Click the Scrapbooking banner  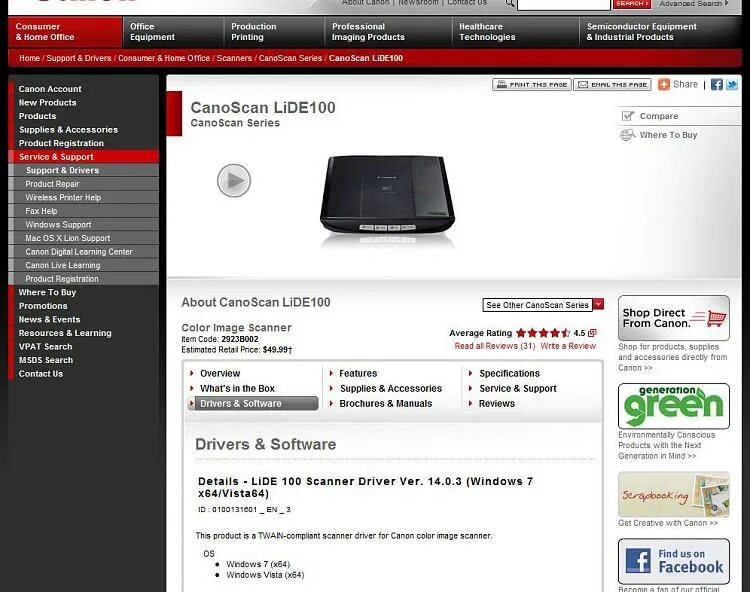[673, 494]
